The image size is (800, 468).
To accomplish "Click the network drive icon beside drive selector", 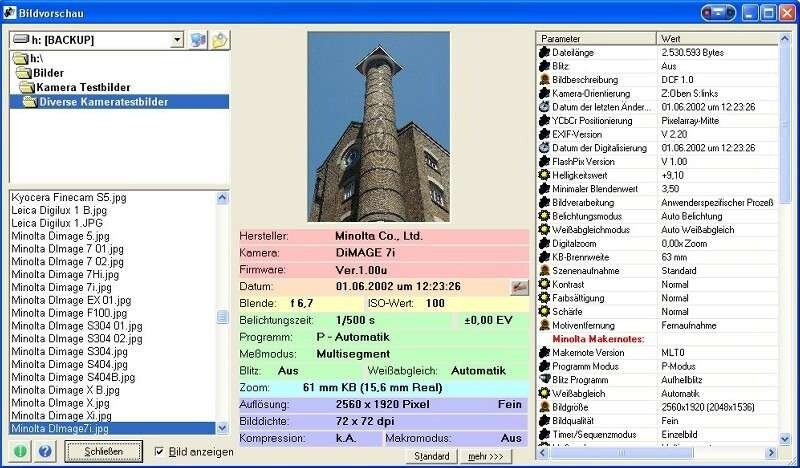I will (198, 40).
